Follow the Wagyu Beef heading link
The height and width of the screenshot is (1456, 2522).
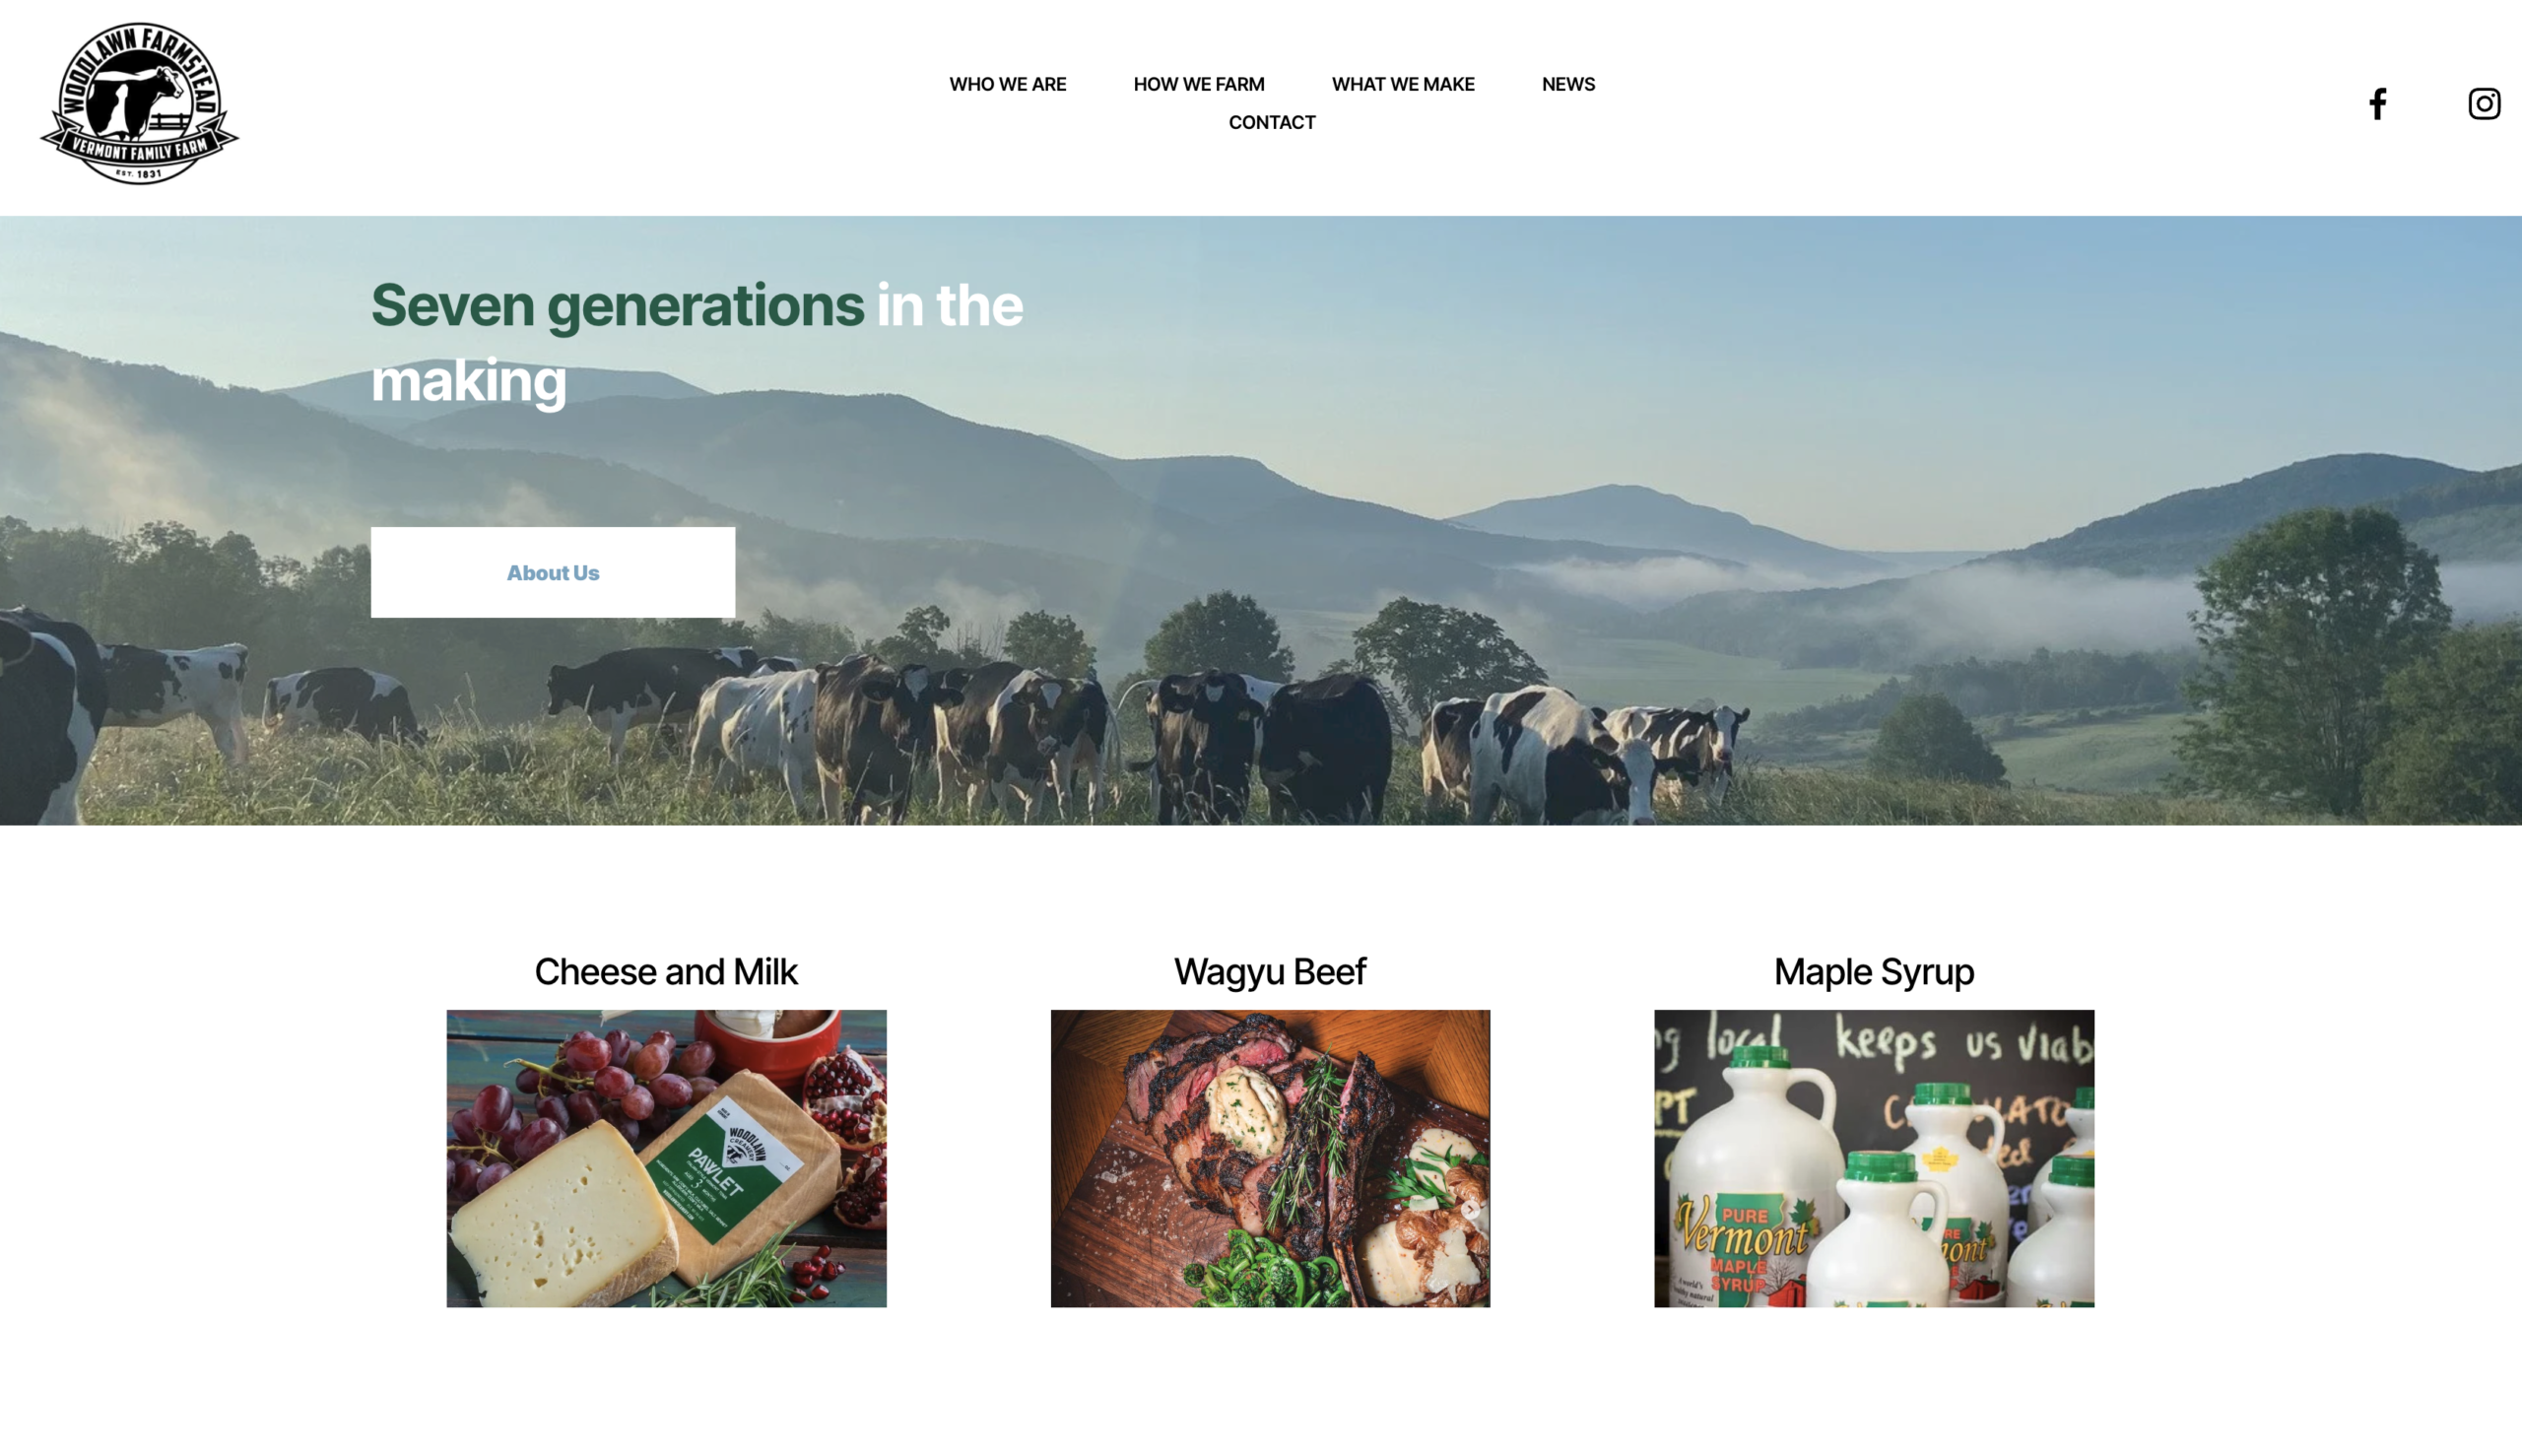coord(1270,971)
